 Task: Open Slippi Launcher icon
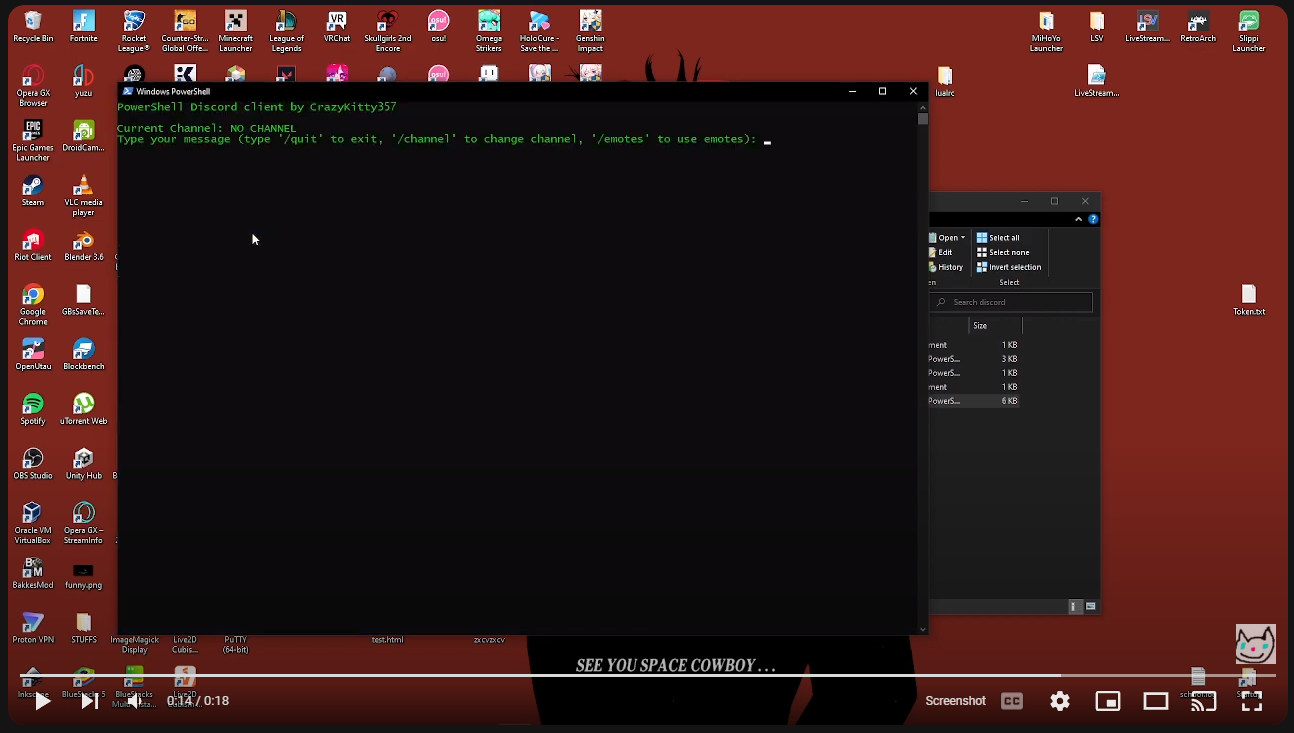[x=1249, y=31]
